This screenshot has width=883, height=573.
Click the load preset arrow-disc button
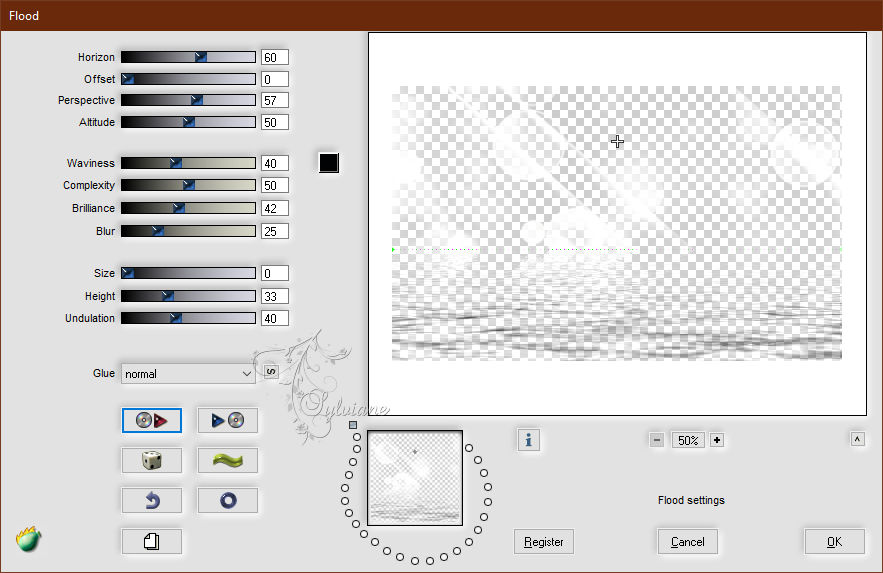point(228,420)
